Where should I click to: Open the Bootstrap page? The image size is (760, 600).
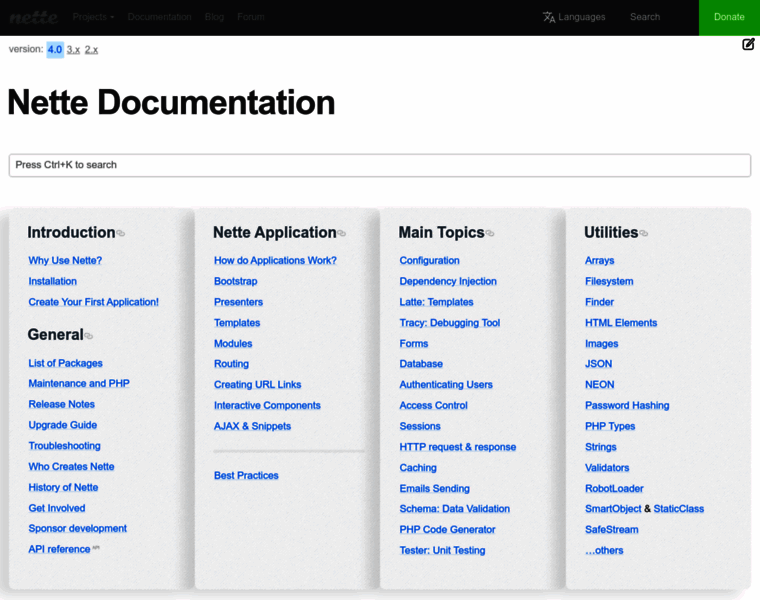(236, 281)
